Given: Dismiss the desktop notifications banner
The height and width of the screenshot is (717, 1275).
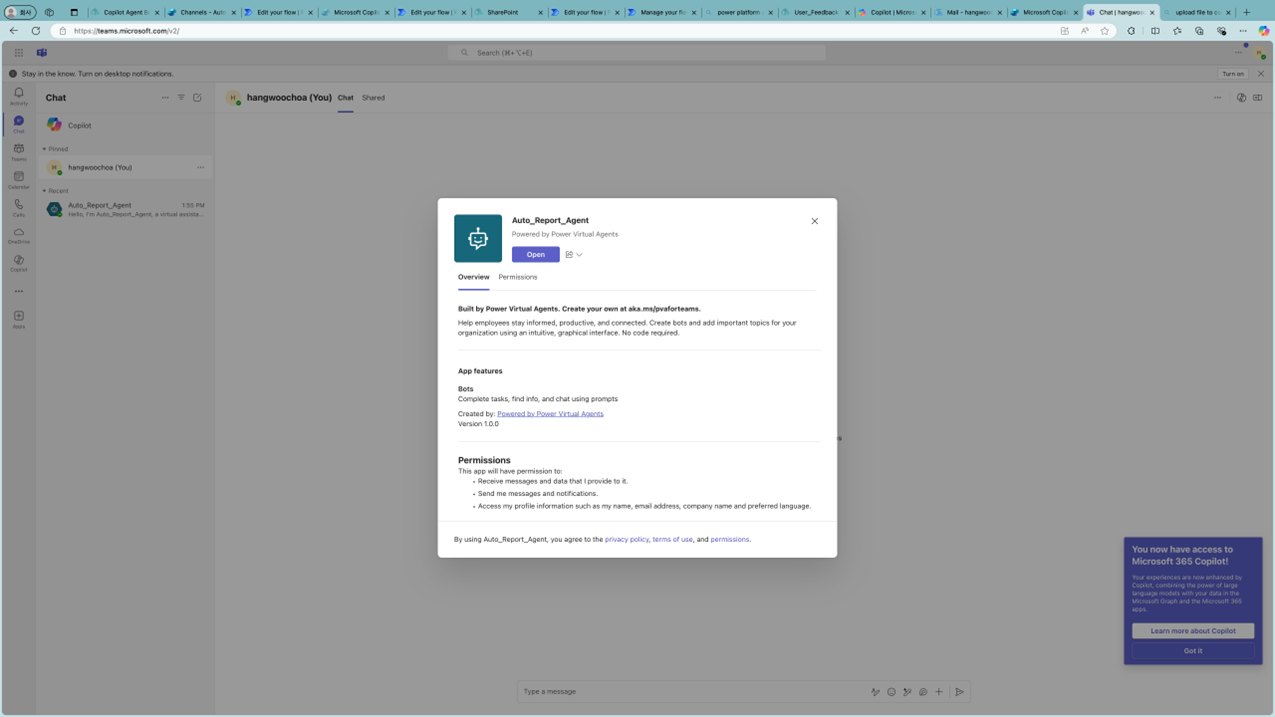Looking at the screenshot, I should 1260,74.
